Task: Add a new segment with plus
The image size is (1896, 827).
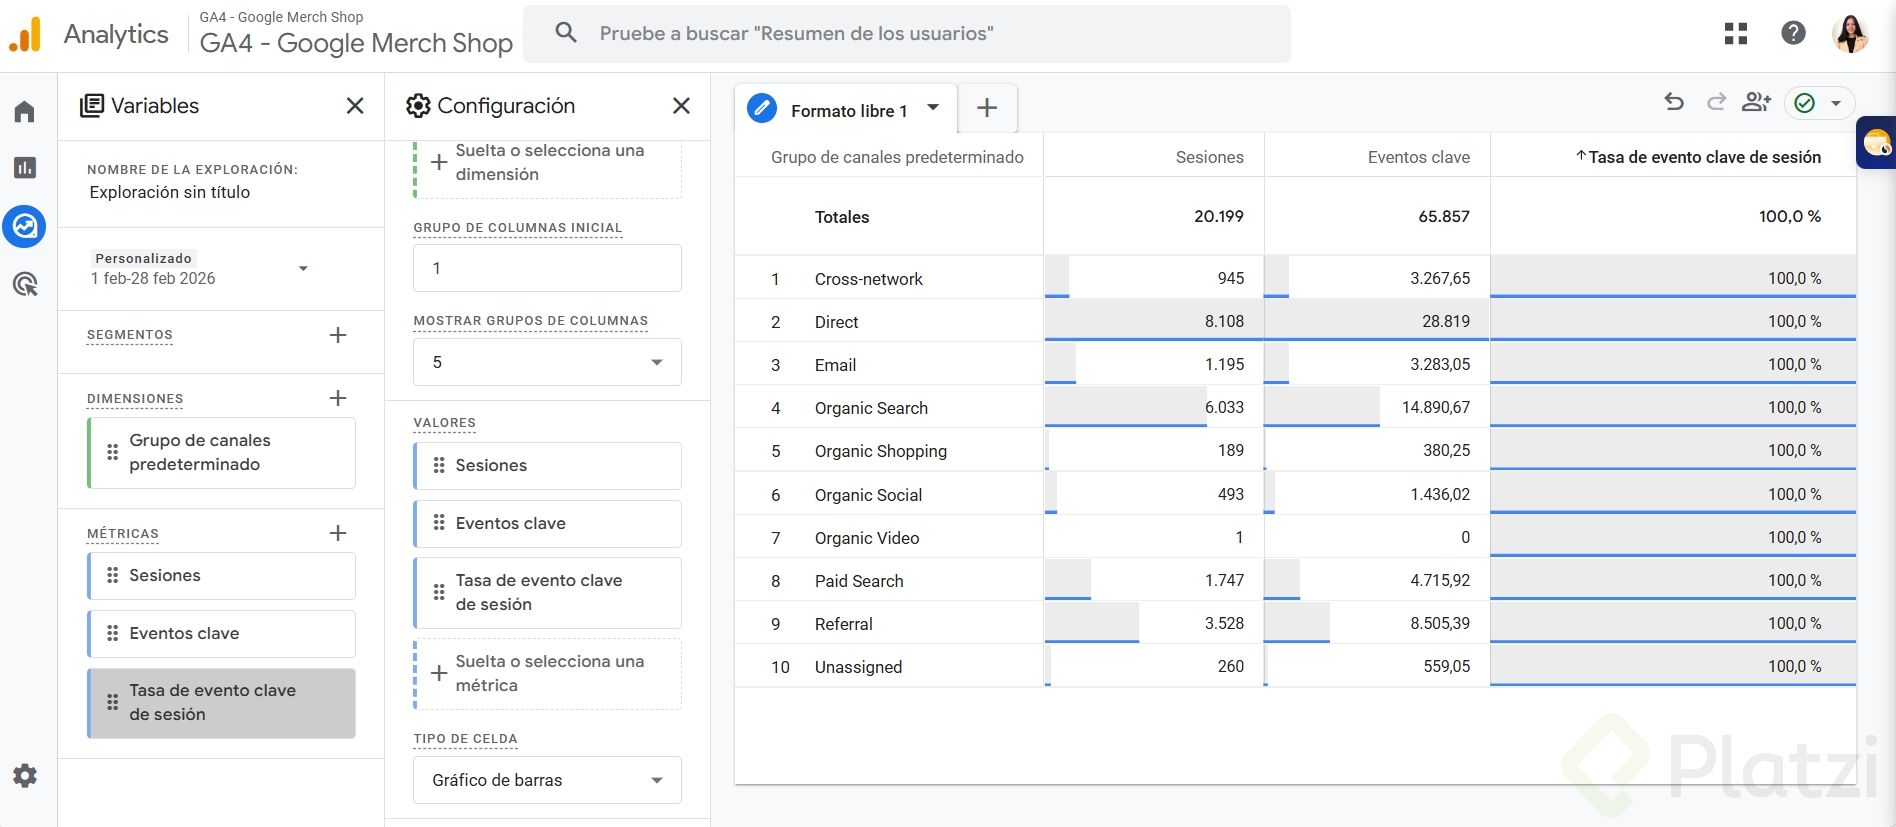Action: 338,335
